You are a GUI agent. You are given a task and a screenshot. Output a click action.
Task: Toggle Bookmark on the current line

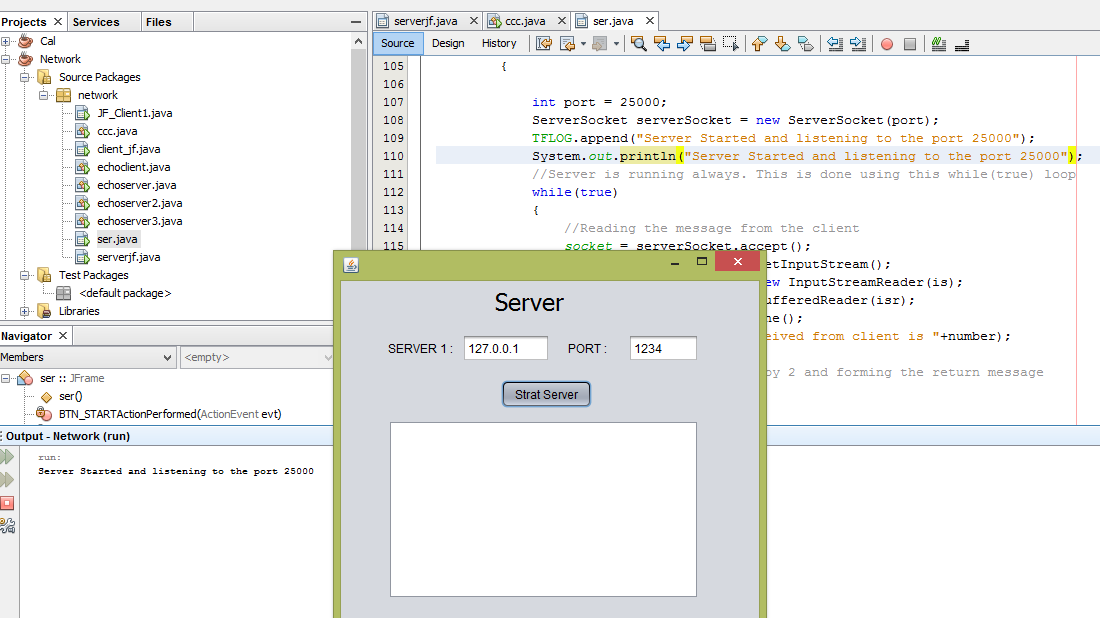[805, 43]
